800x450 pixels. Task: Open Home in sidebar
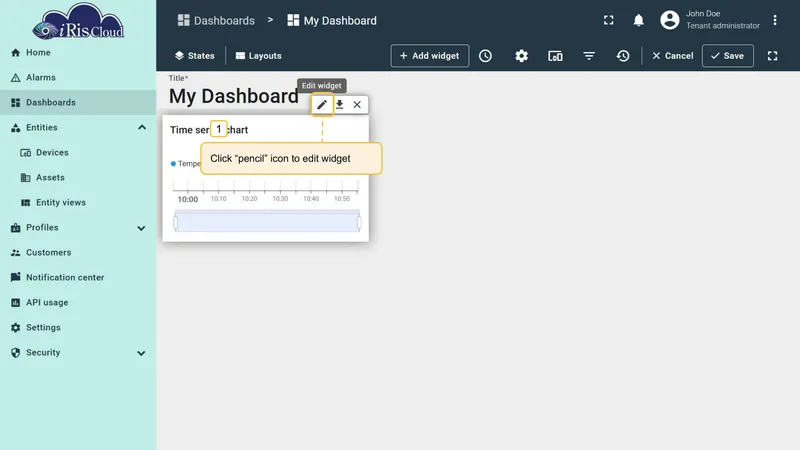pos(78,53)
